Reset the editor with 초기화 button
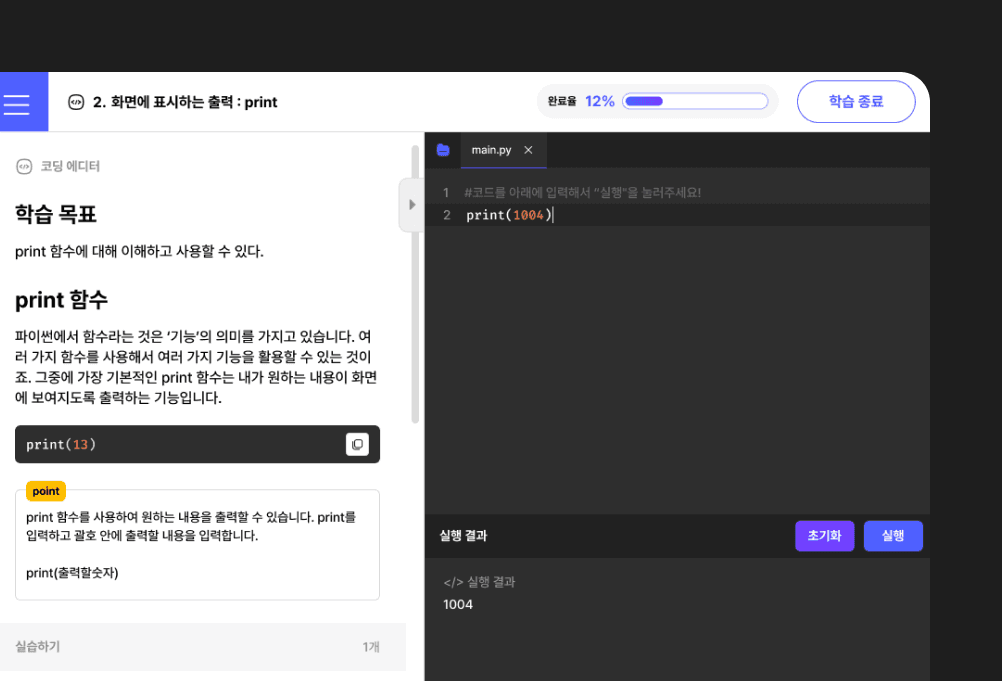 coord(824,536)
